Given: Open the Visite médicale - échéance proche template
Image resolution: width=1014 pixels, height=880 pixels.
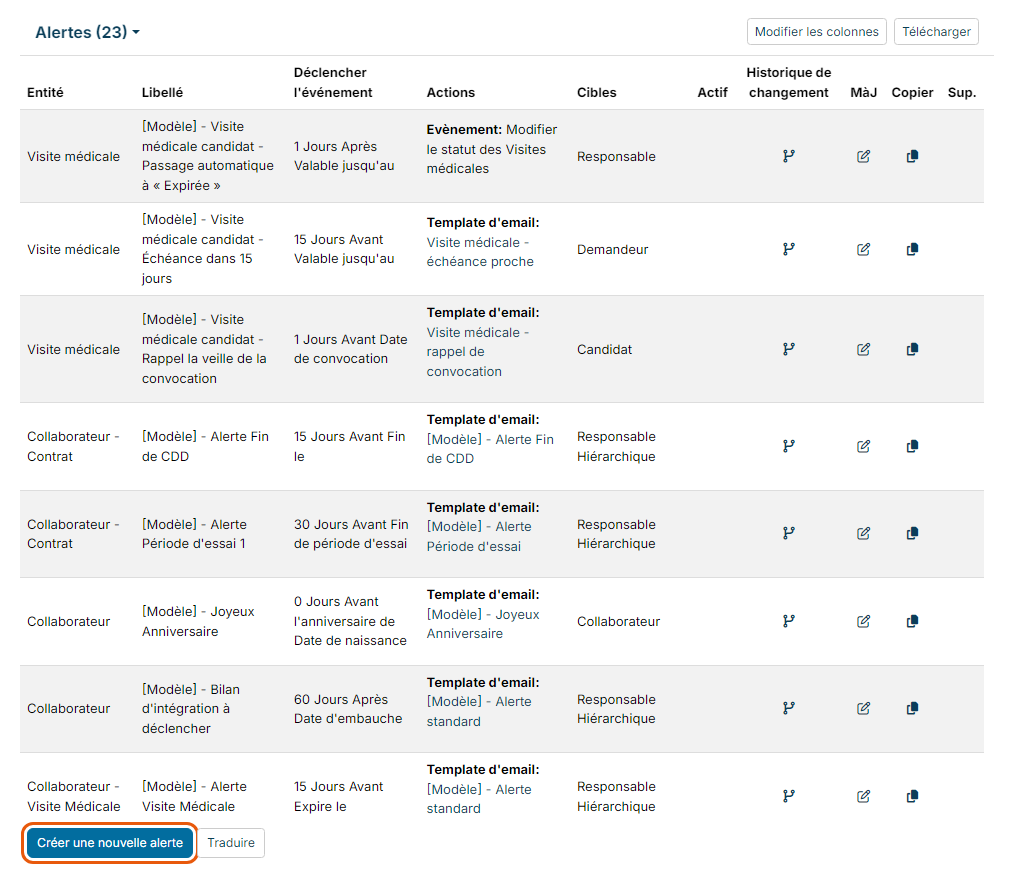Looking at the screenshot, I should click(x=480, y=252).
